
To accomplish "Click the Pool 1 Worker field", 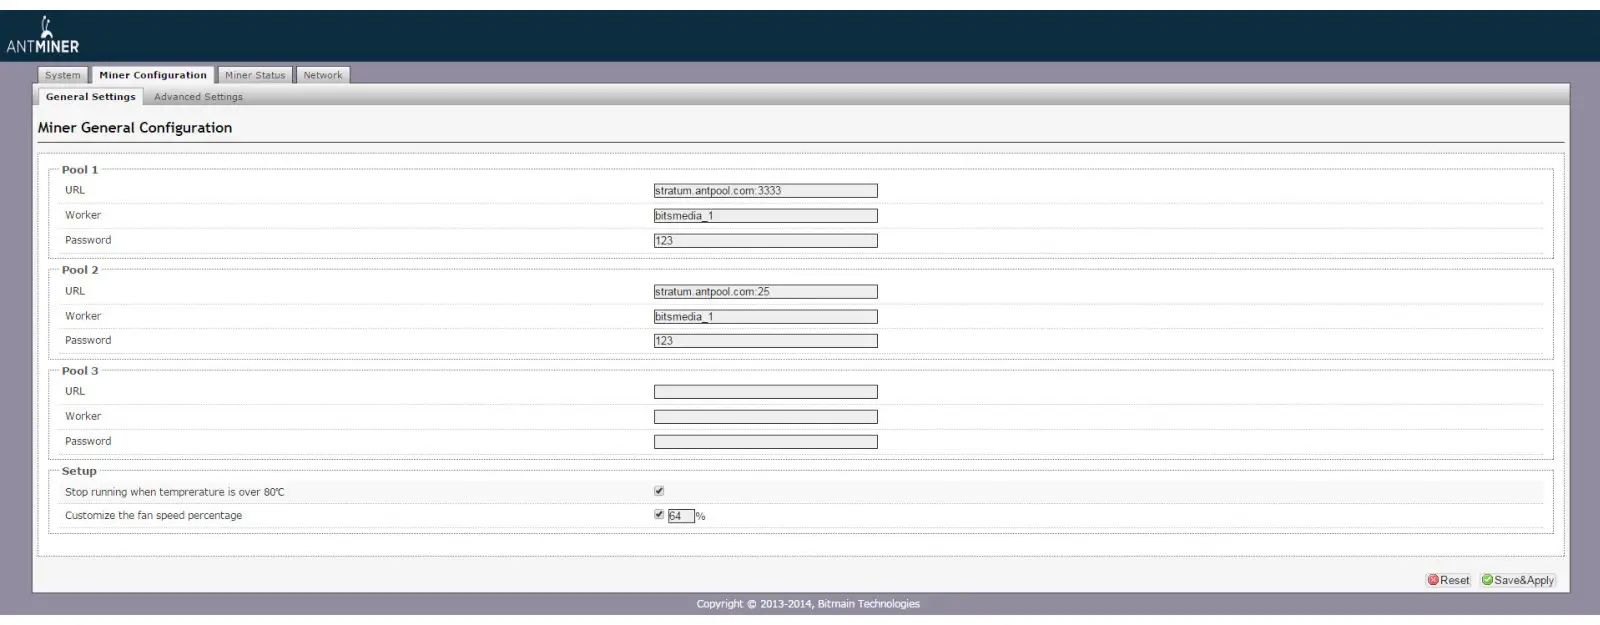I will click(x=765, y=216).
